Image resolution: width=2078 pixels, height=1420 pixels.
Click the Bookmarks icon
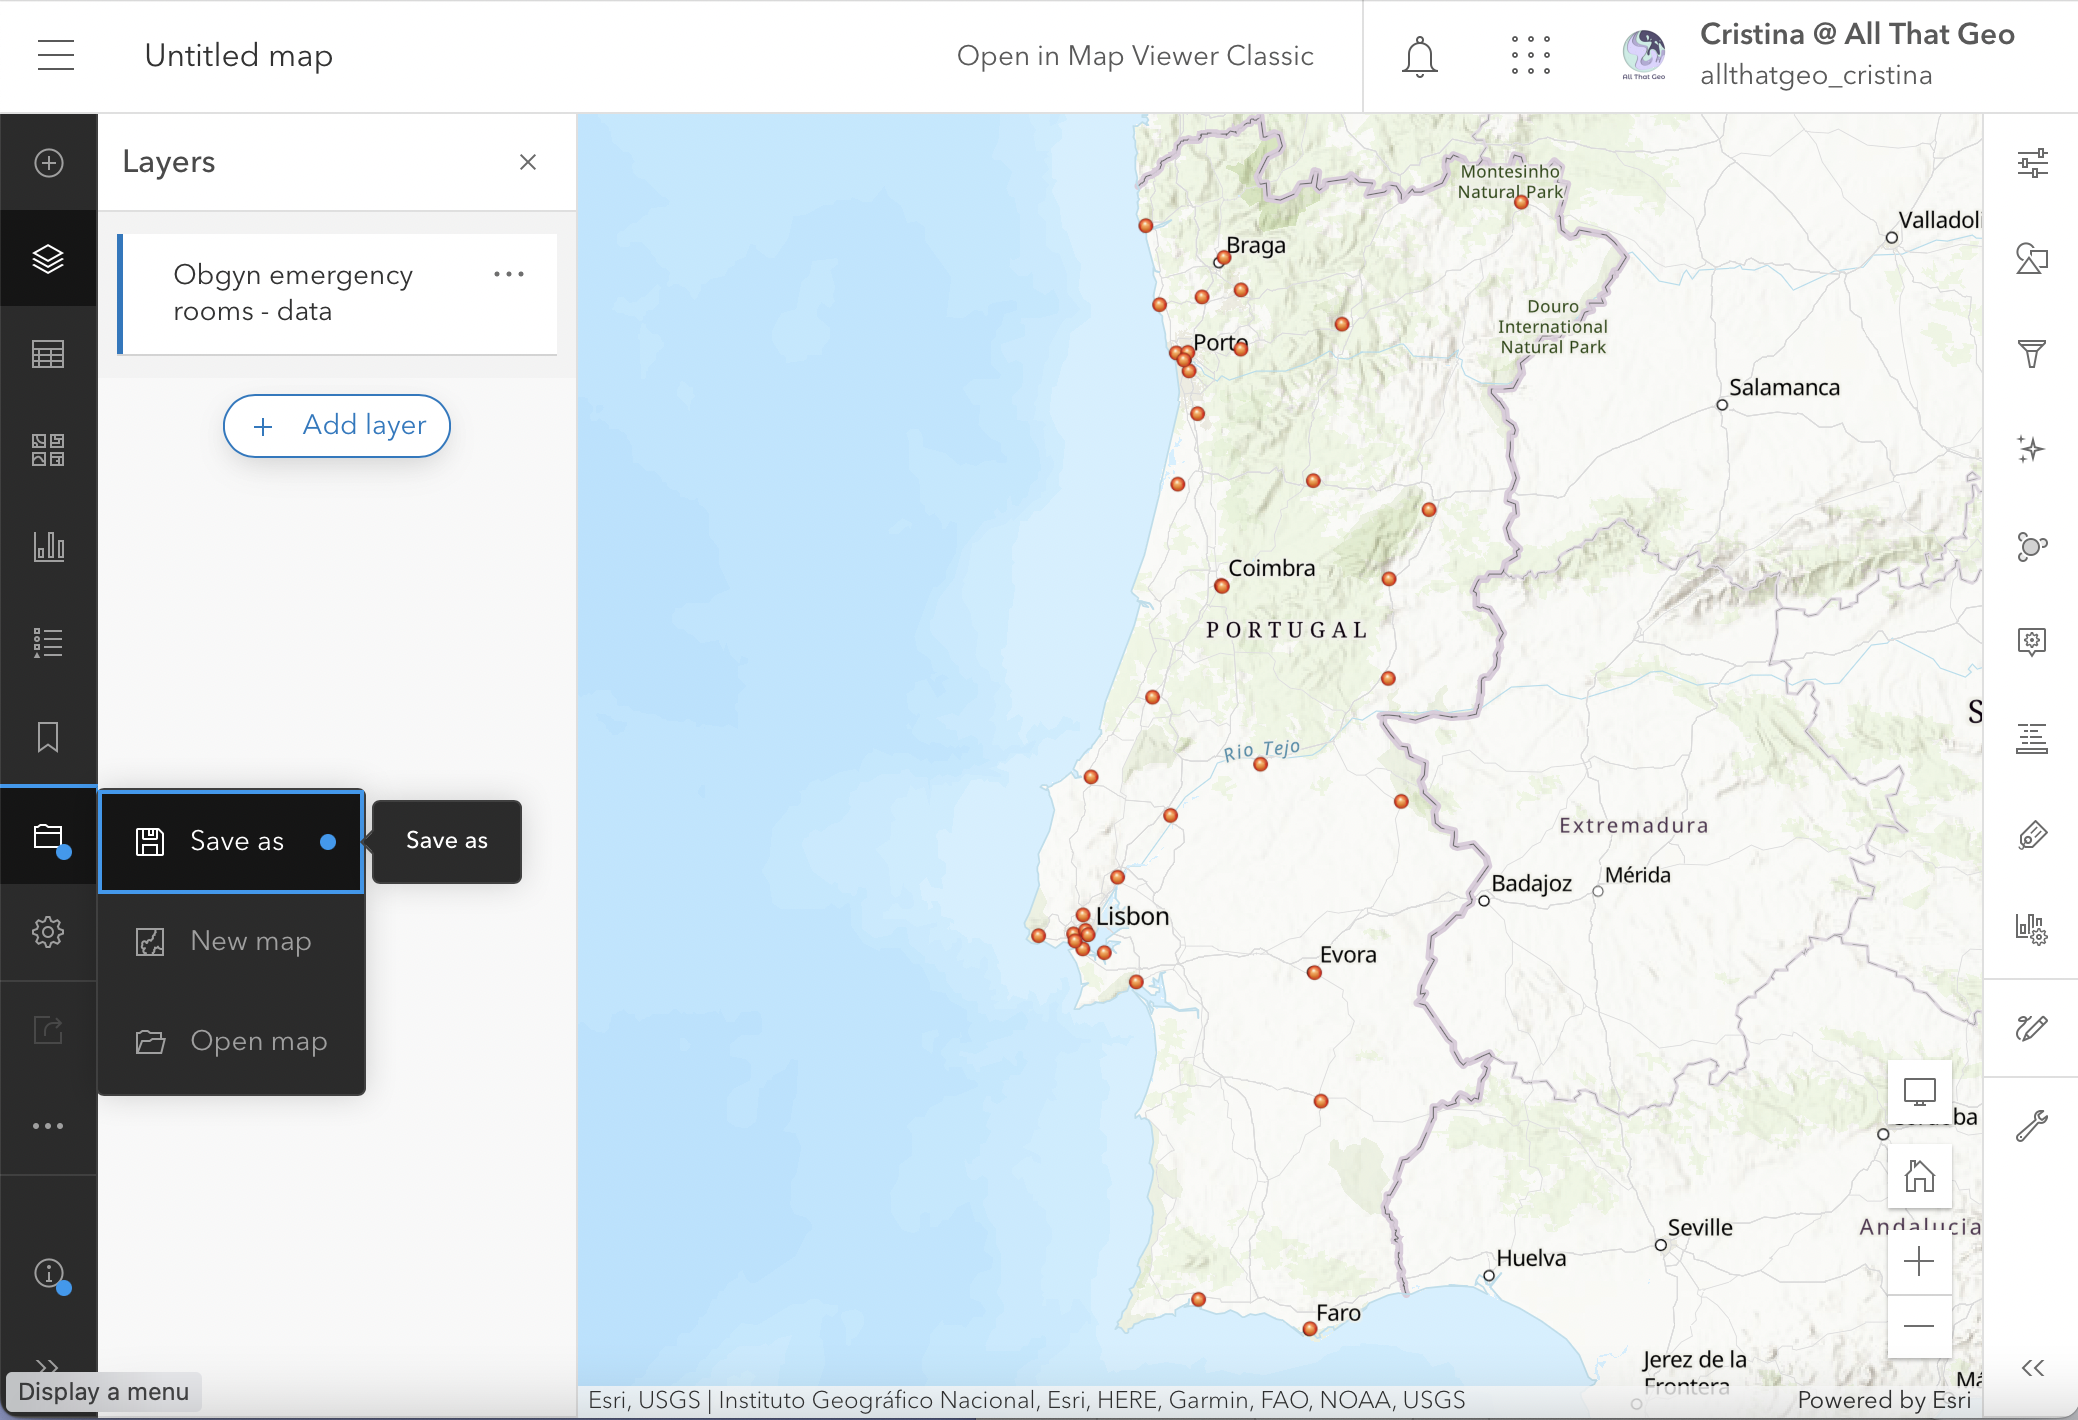(x=46, y=738)
